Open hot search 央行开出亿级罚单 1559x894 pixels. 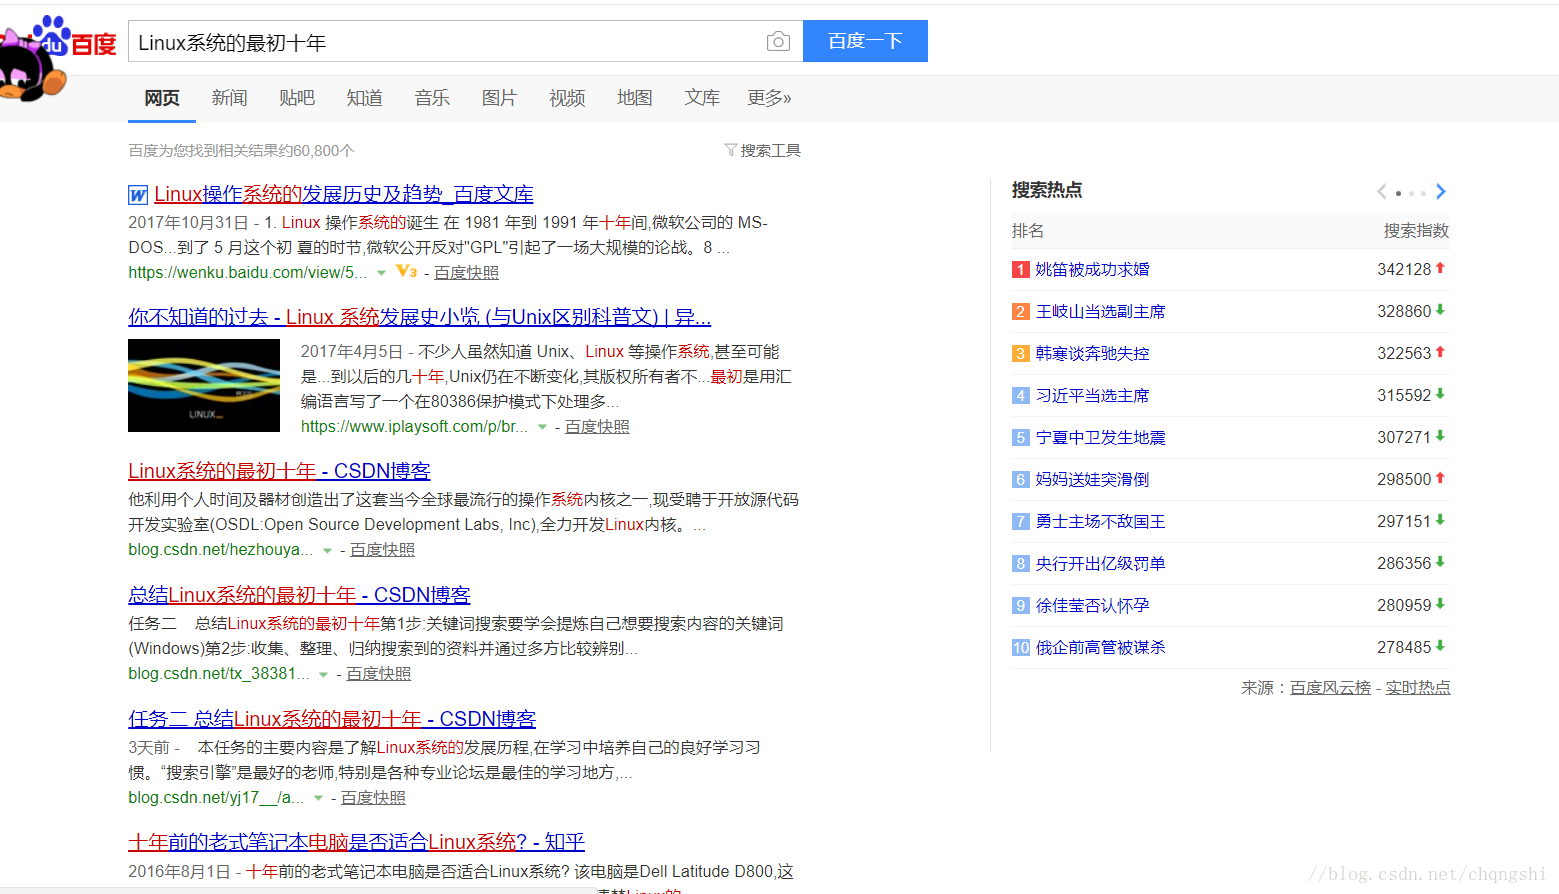(1100, 563)
